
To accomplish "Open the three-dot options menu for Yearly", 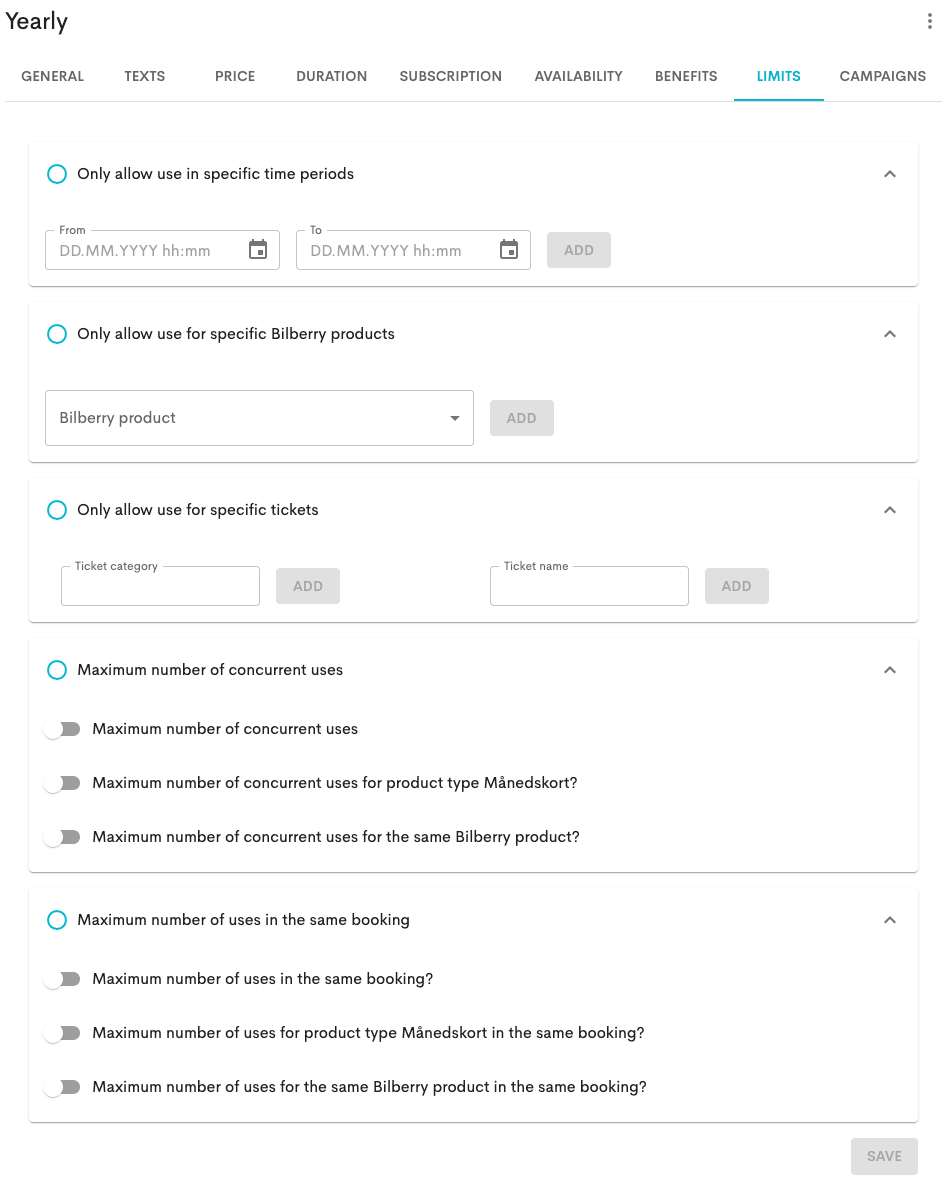I will point(930,22).
